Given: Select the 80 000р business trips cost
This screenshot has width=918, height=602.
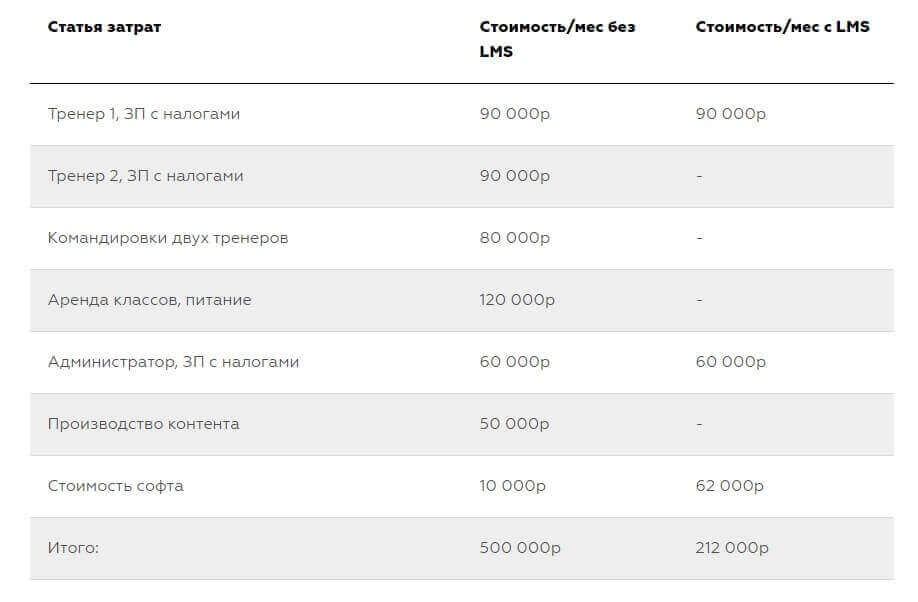Looking at the screenshot, I should point(515,238).
